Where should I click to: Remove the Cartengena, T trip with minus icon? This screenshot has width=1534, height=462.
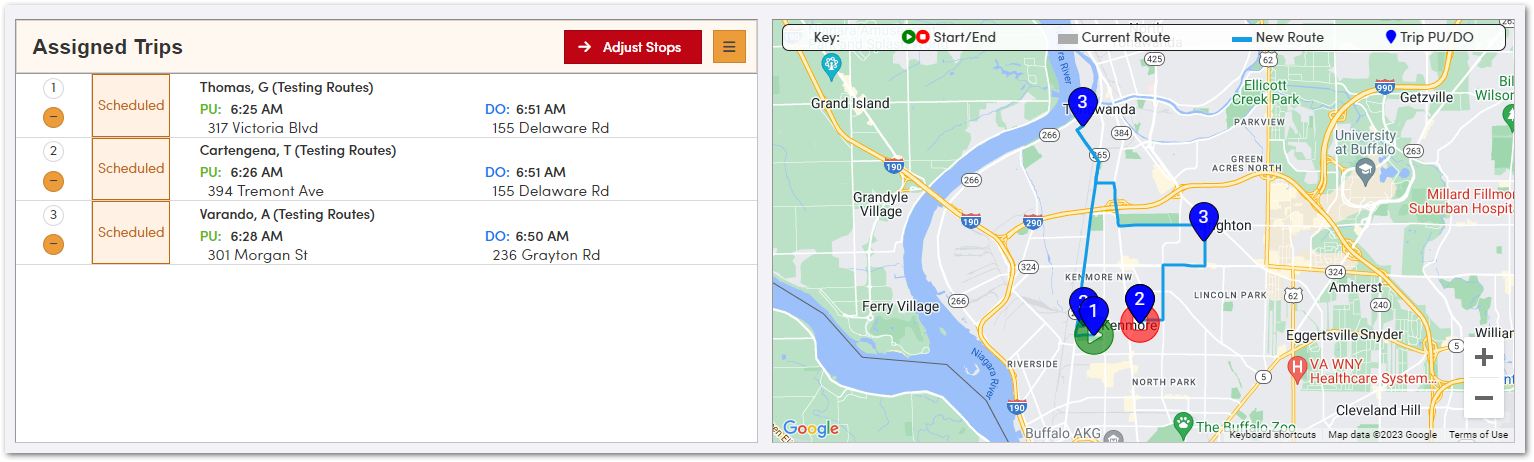click(54, 181)
